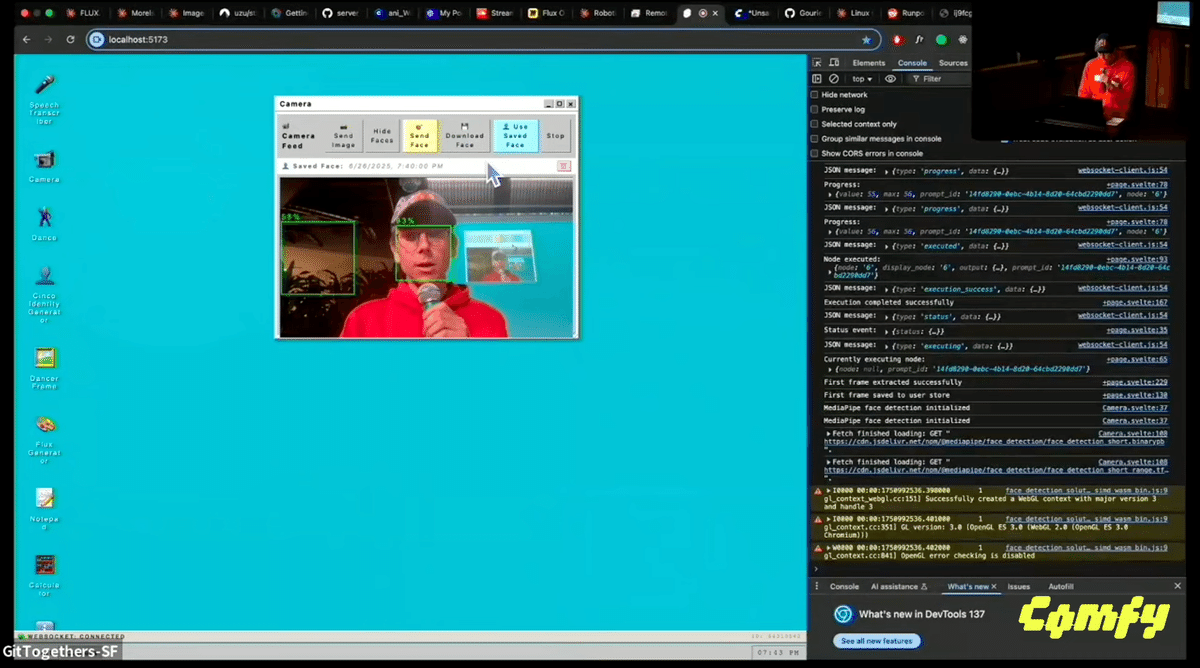Reload the page in the browser
The image size is (1200, 668).
pos(70,40)
